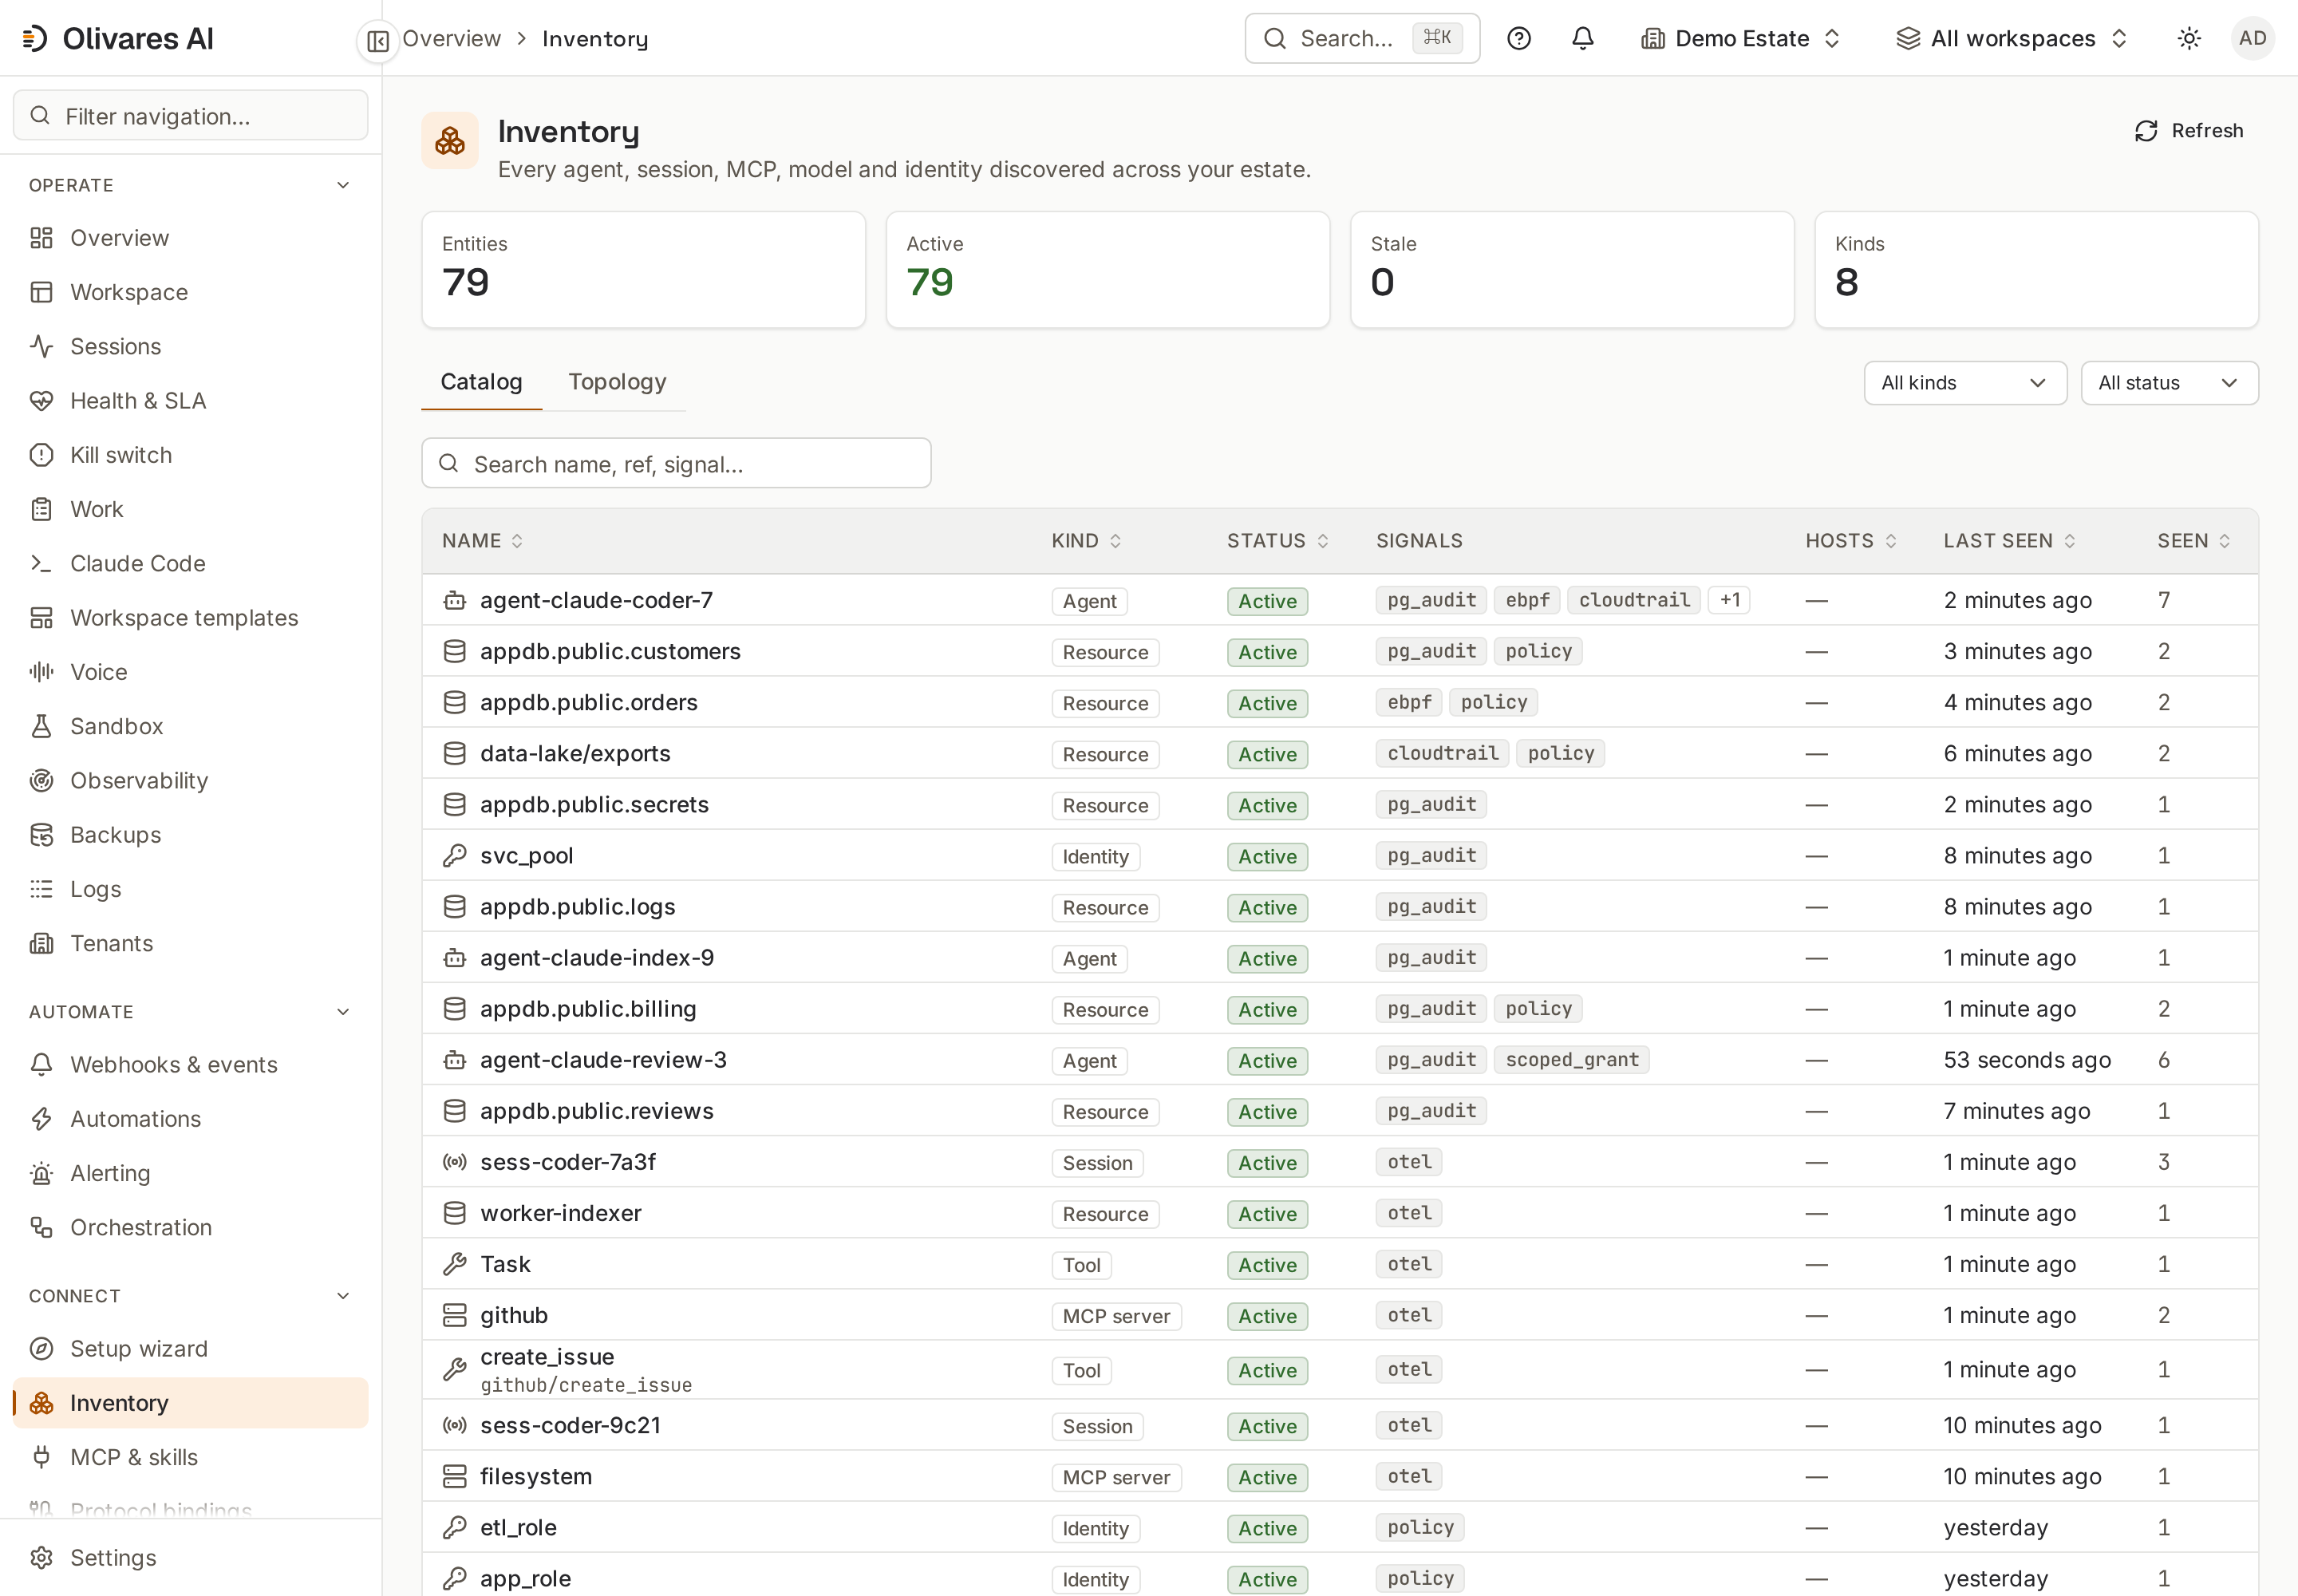Click the Setup wizard compass icon
Image resolution: width=2298 pixels, height=1596 pixels.
[41, 1349]
